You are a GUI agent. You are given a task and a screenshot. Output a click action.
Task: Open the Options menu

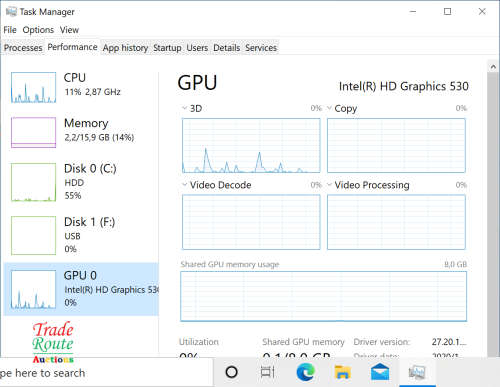tap(38, 30)
